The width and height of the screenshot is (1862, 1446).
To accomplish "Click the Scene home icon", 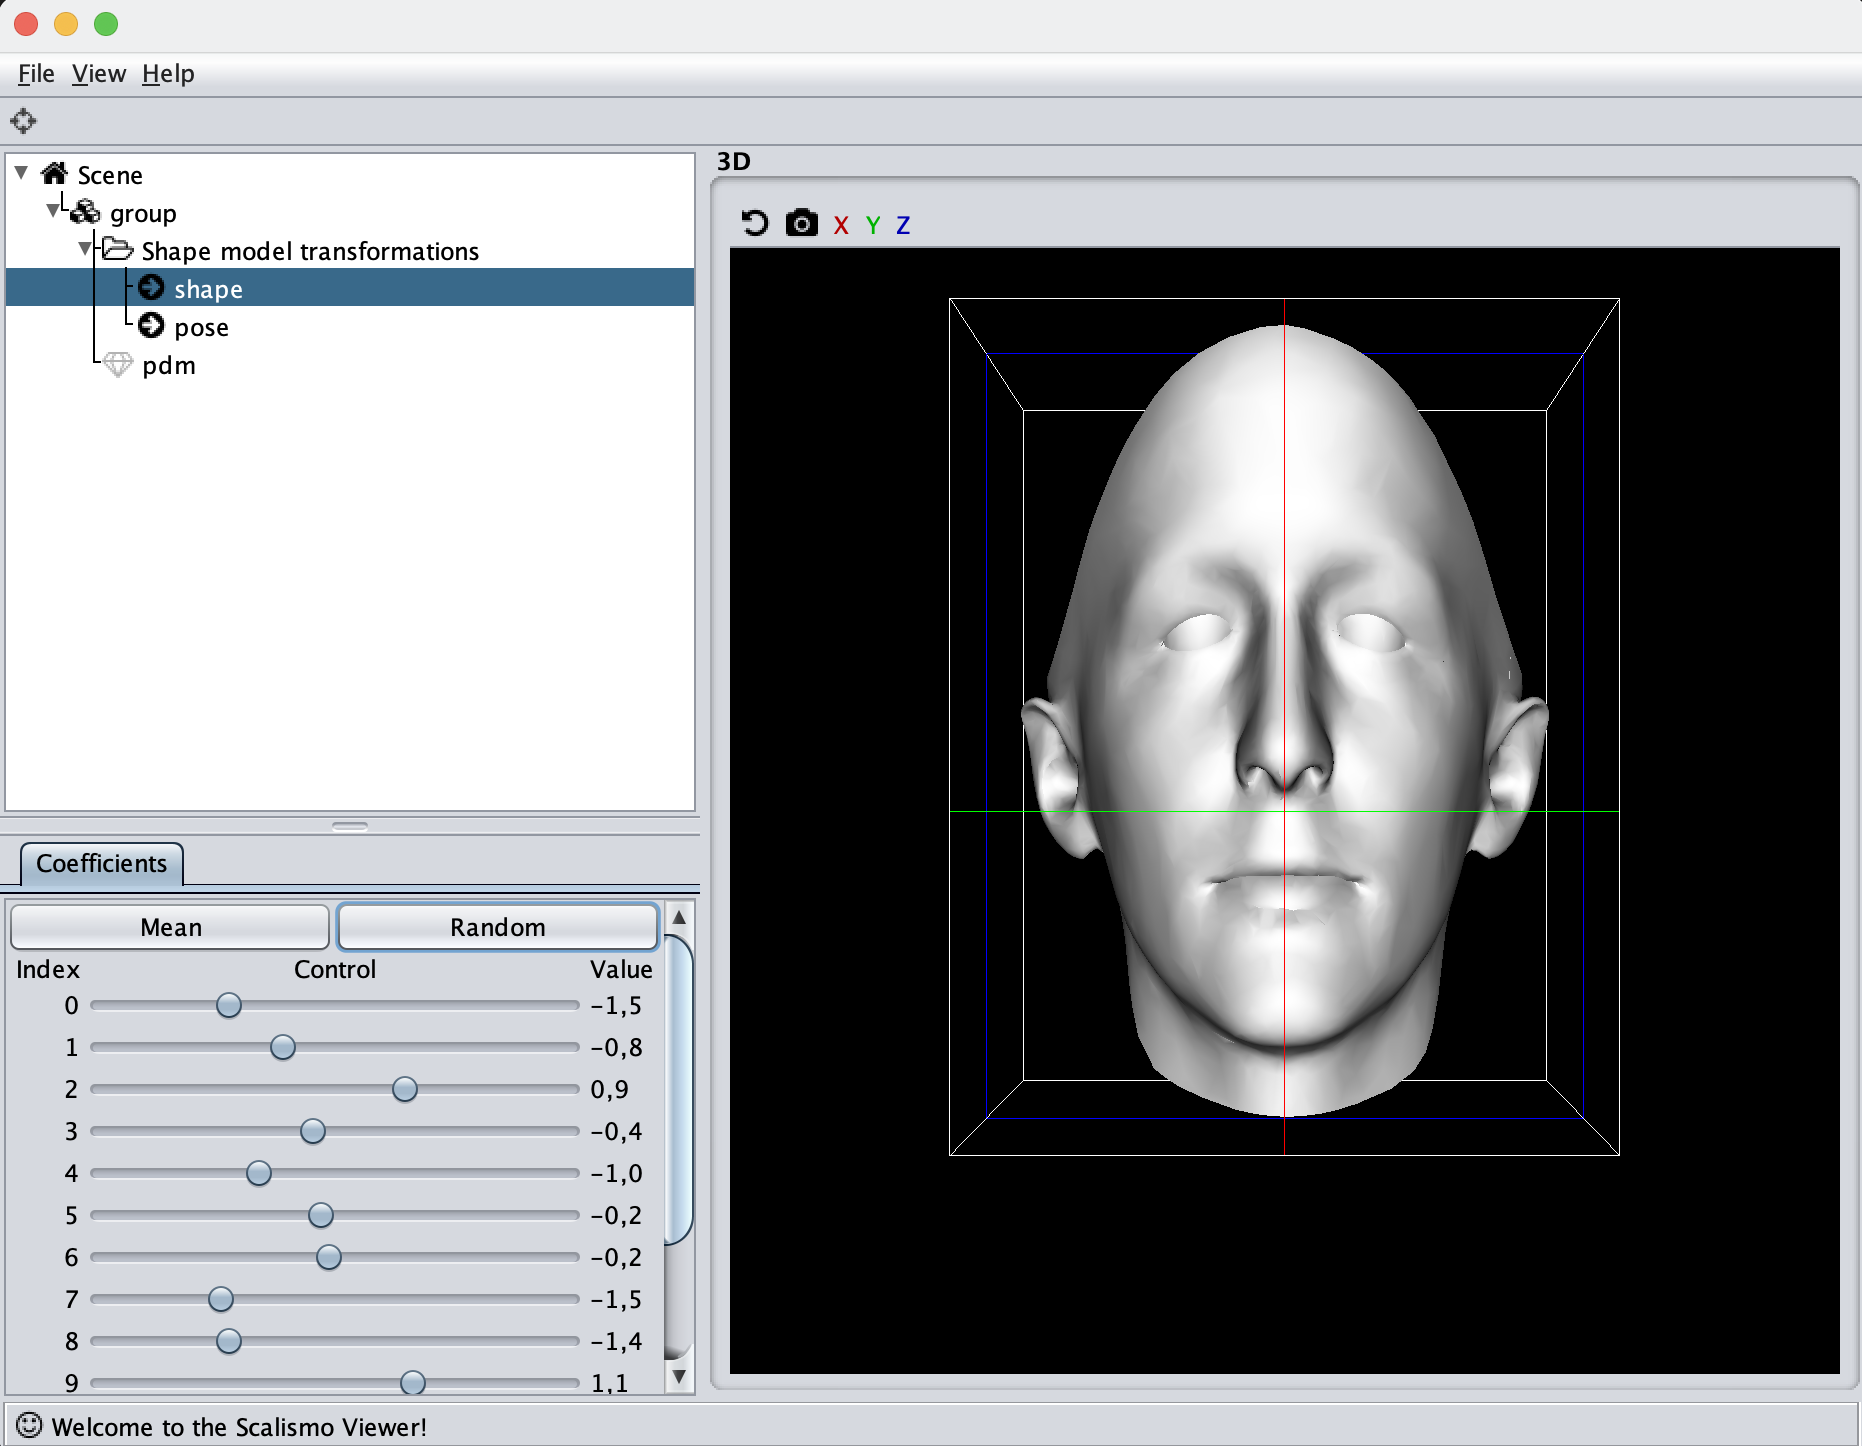I will click(54, 174).
